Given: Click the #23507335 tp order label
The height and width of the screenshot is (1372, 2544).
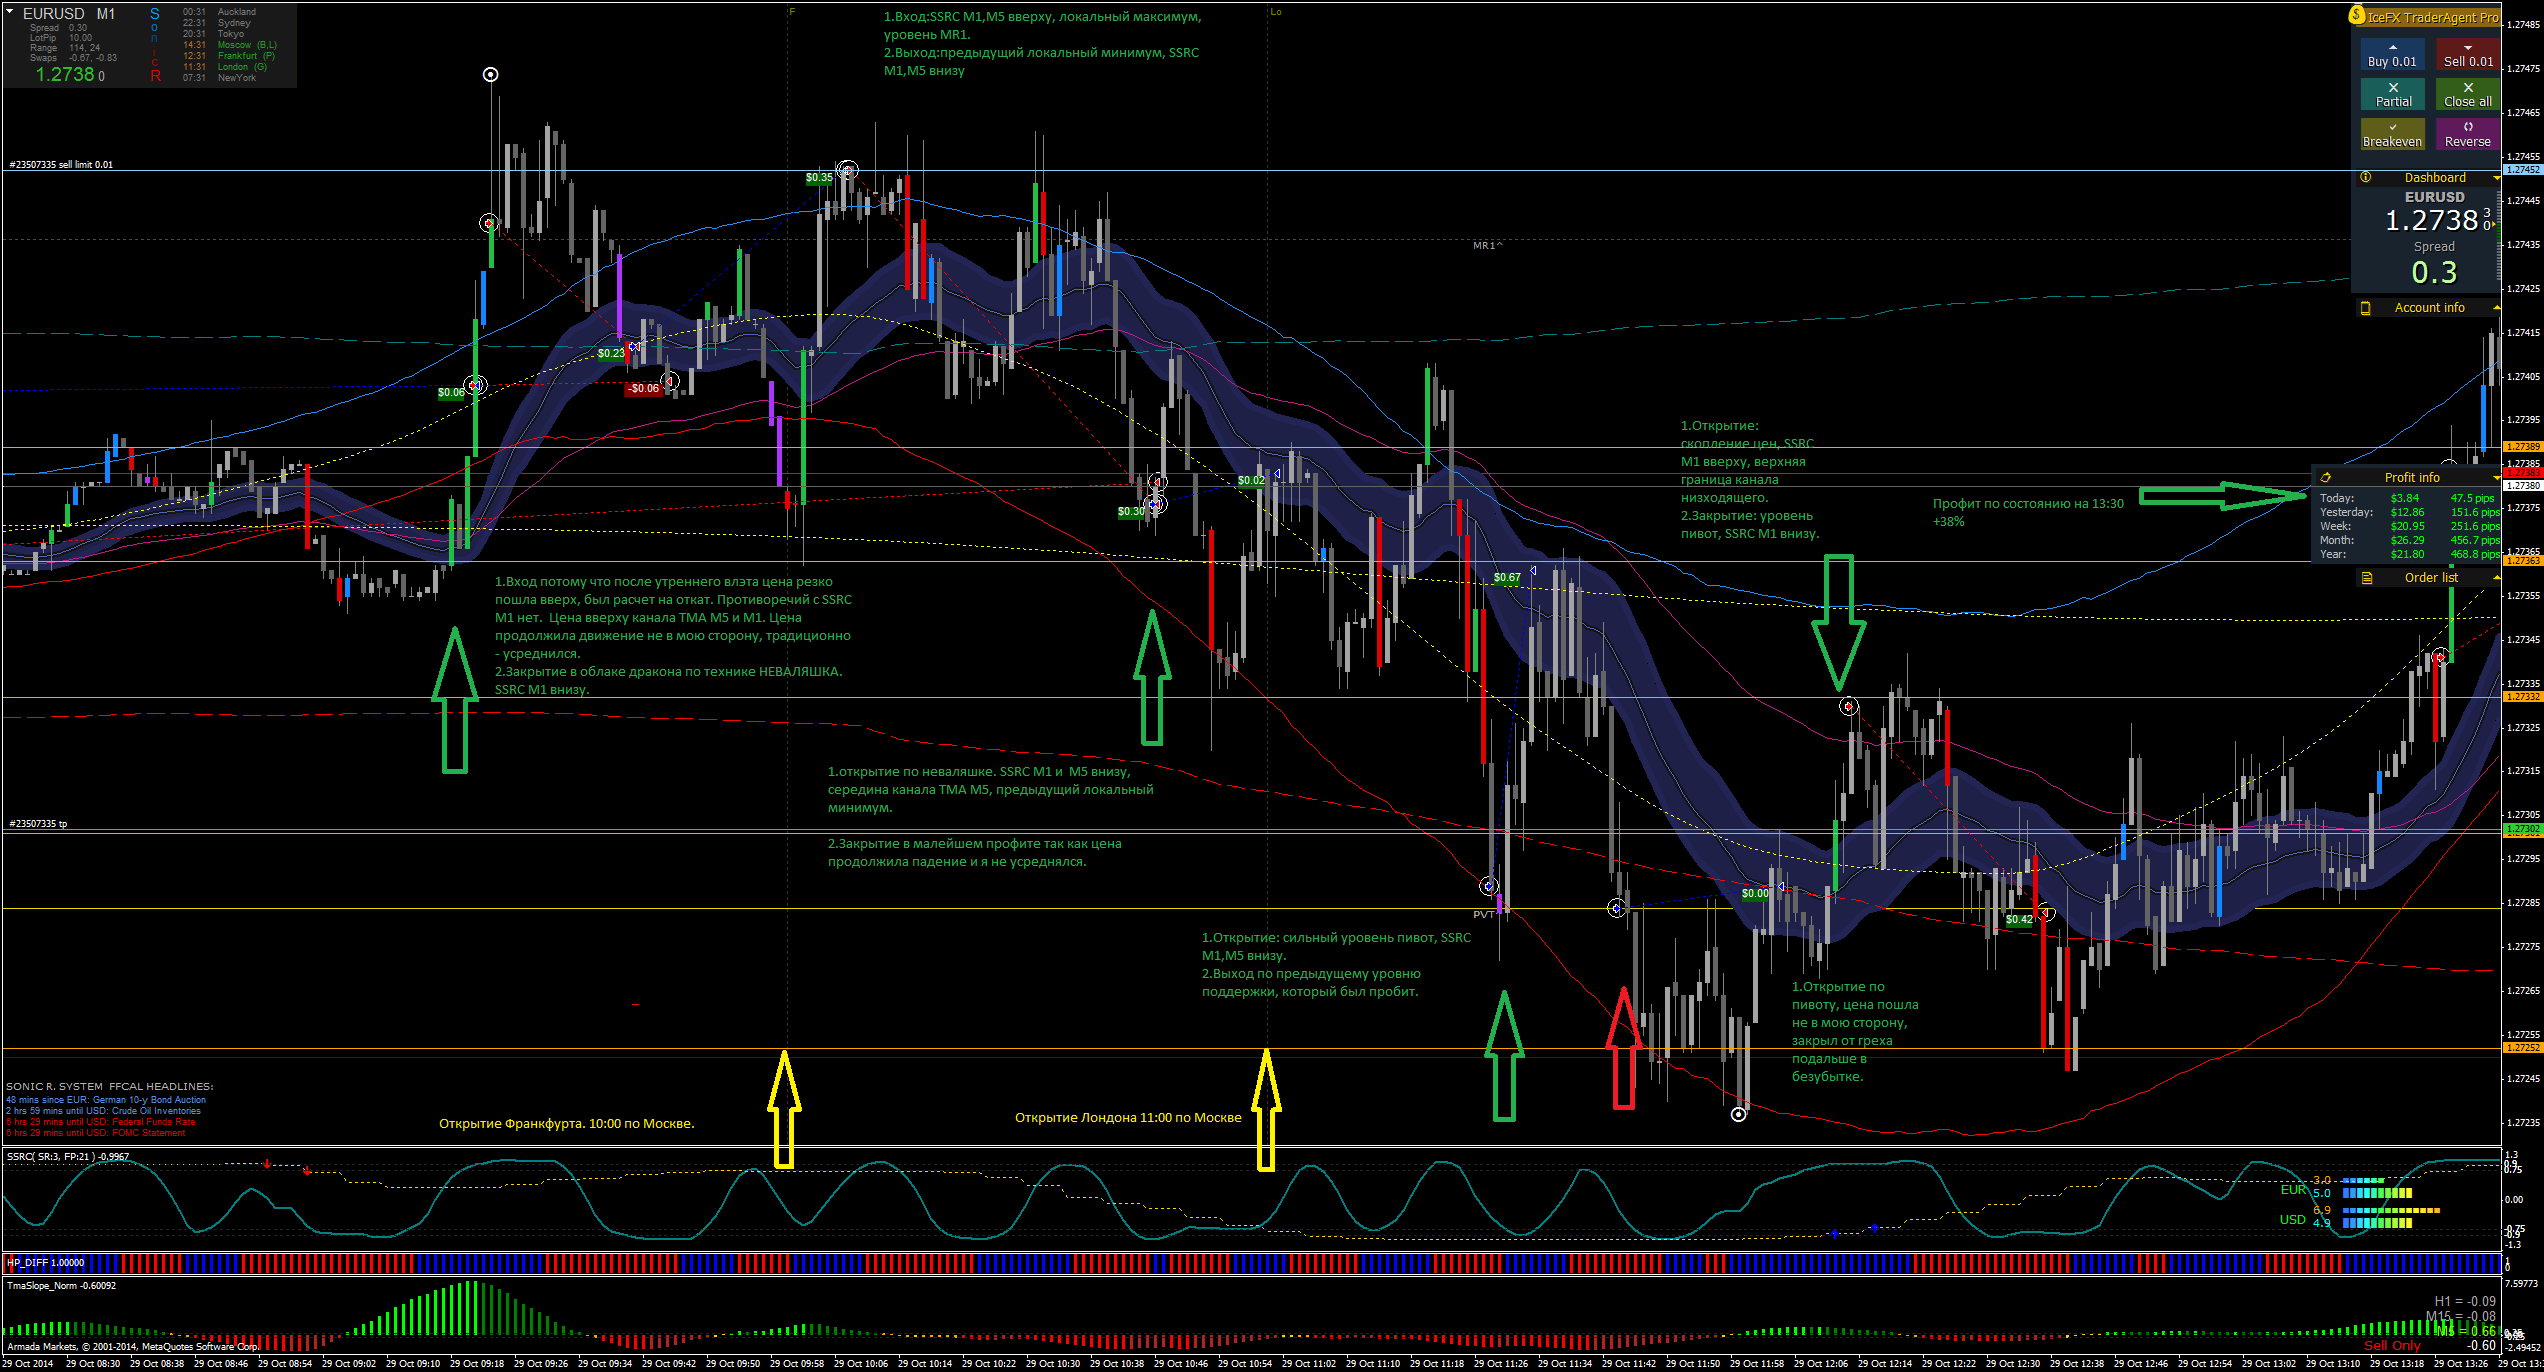Looking at the screenshot, I should pos(38,824).
